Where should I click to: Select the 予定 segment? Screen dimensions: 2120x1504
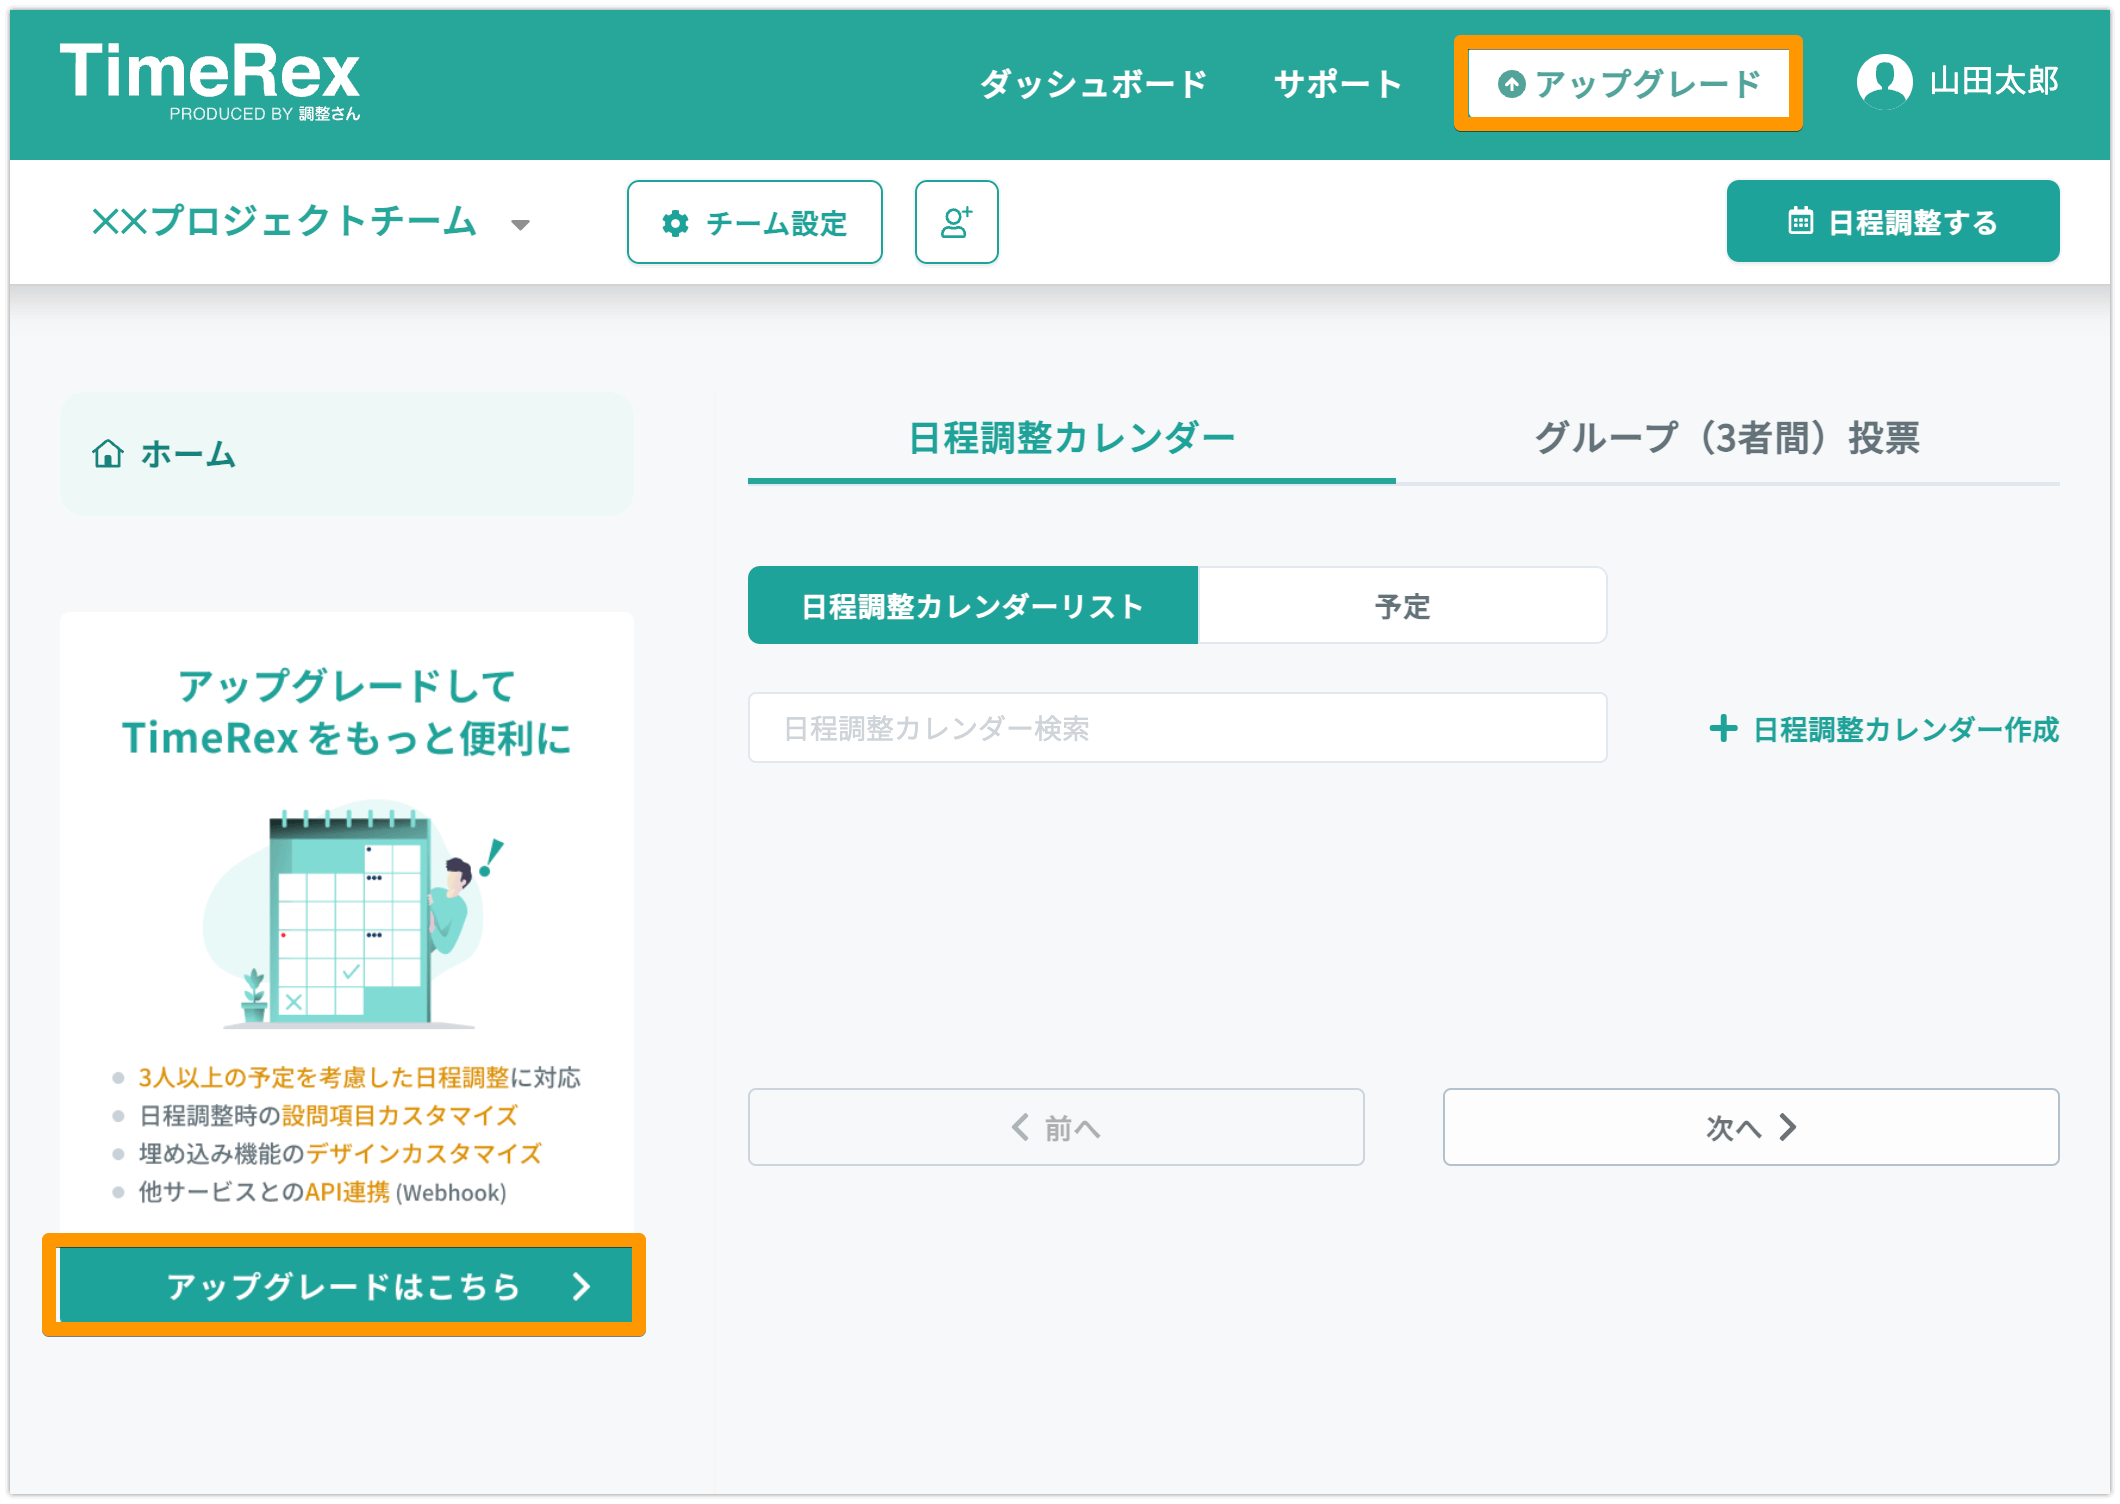tap(1402, 606)
